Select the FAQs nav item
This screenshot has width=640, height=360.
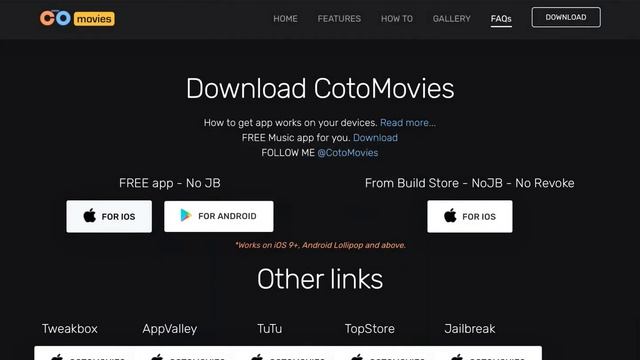click(x=501, y=19)
